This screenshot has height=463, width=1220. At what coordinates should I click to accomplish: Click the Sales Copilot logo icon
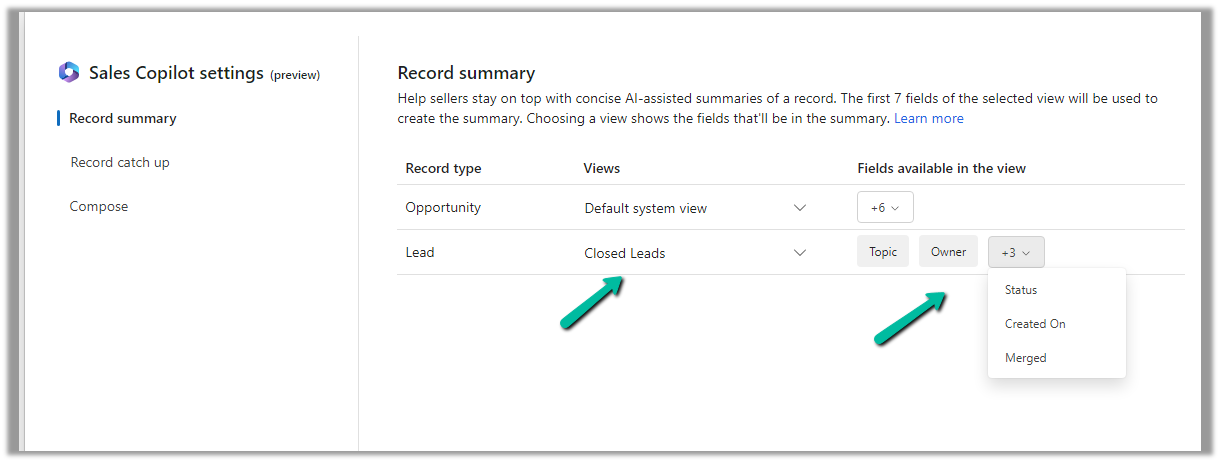tap(69, 72)
